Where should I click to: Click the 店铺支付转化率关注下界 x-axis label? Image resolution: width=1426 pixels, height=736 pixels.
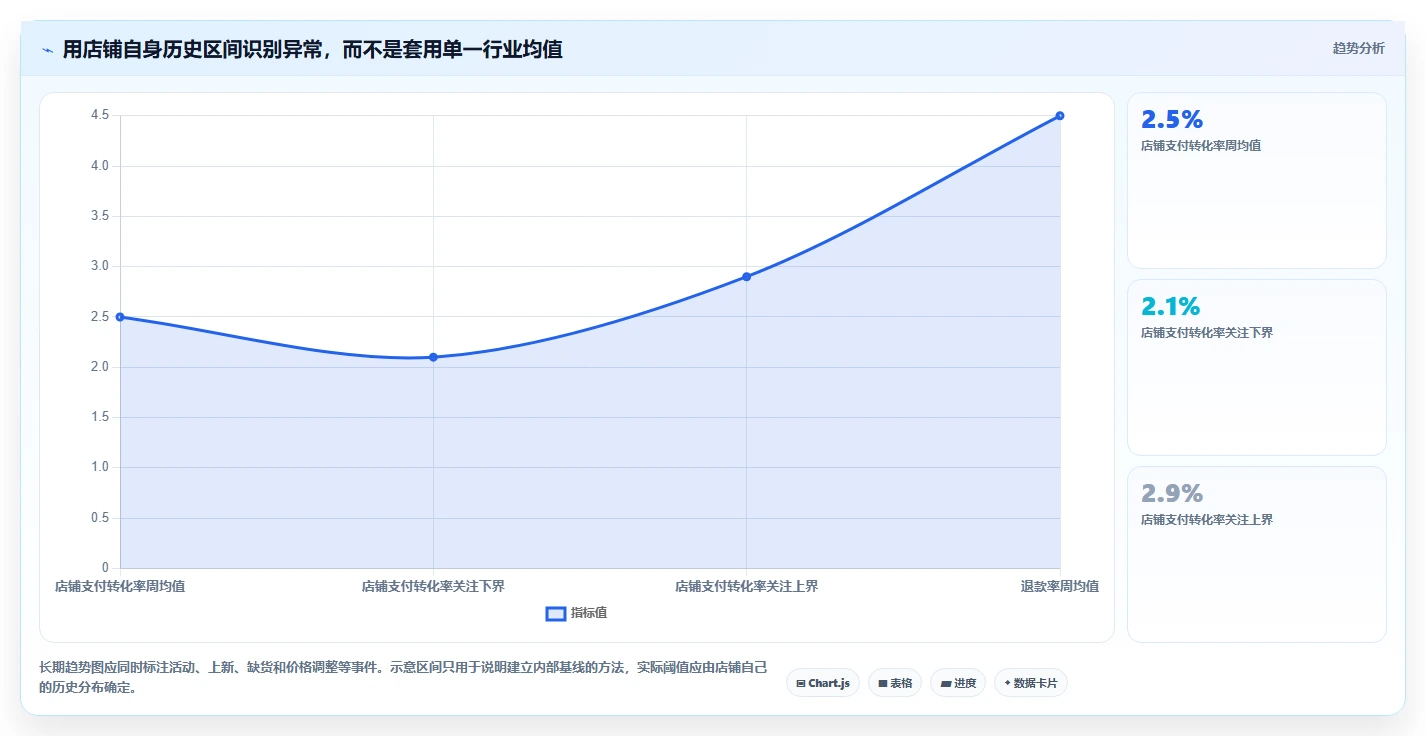point(433,586)
